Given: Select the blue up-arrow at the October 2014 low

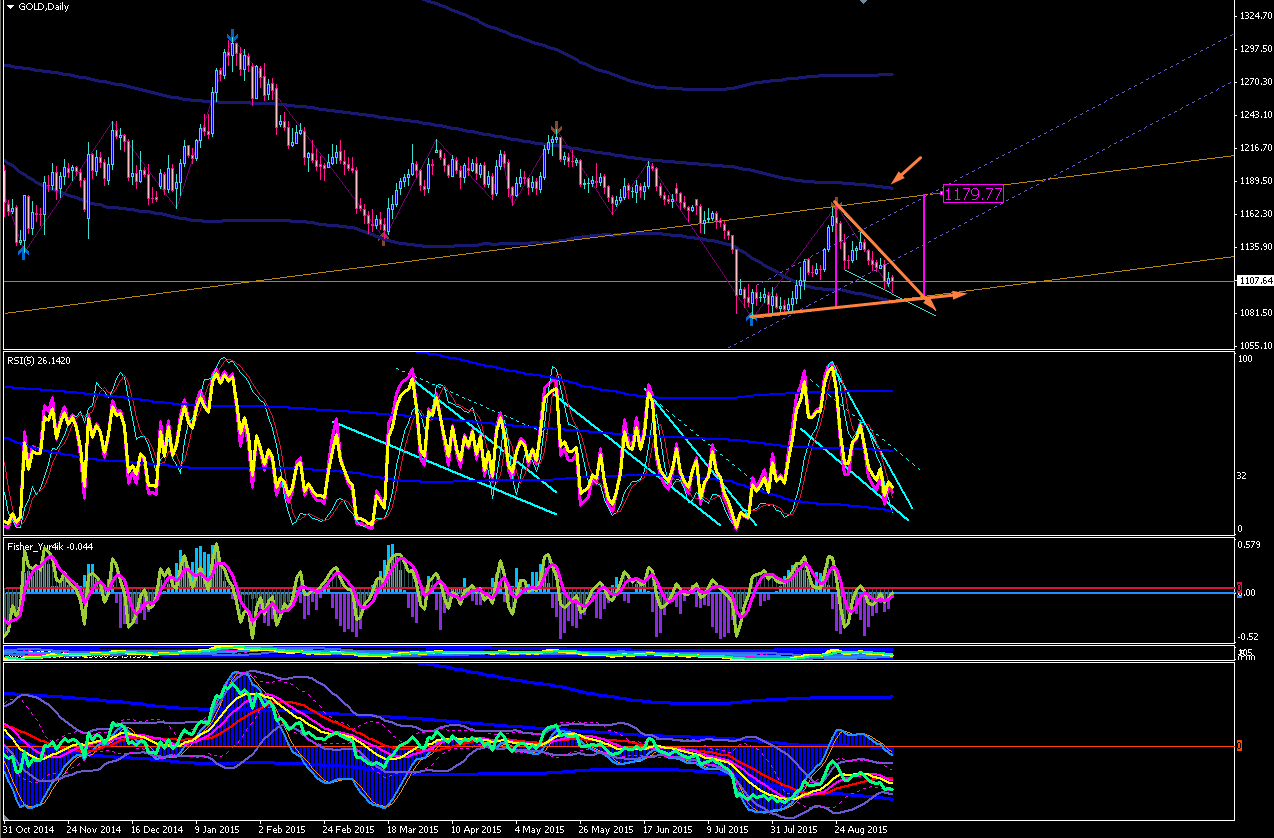Looking at the screenshot, I should [x=23, y=252].
